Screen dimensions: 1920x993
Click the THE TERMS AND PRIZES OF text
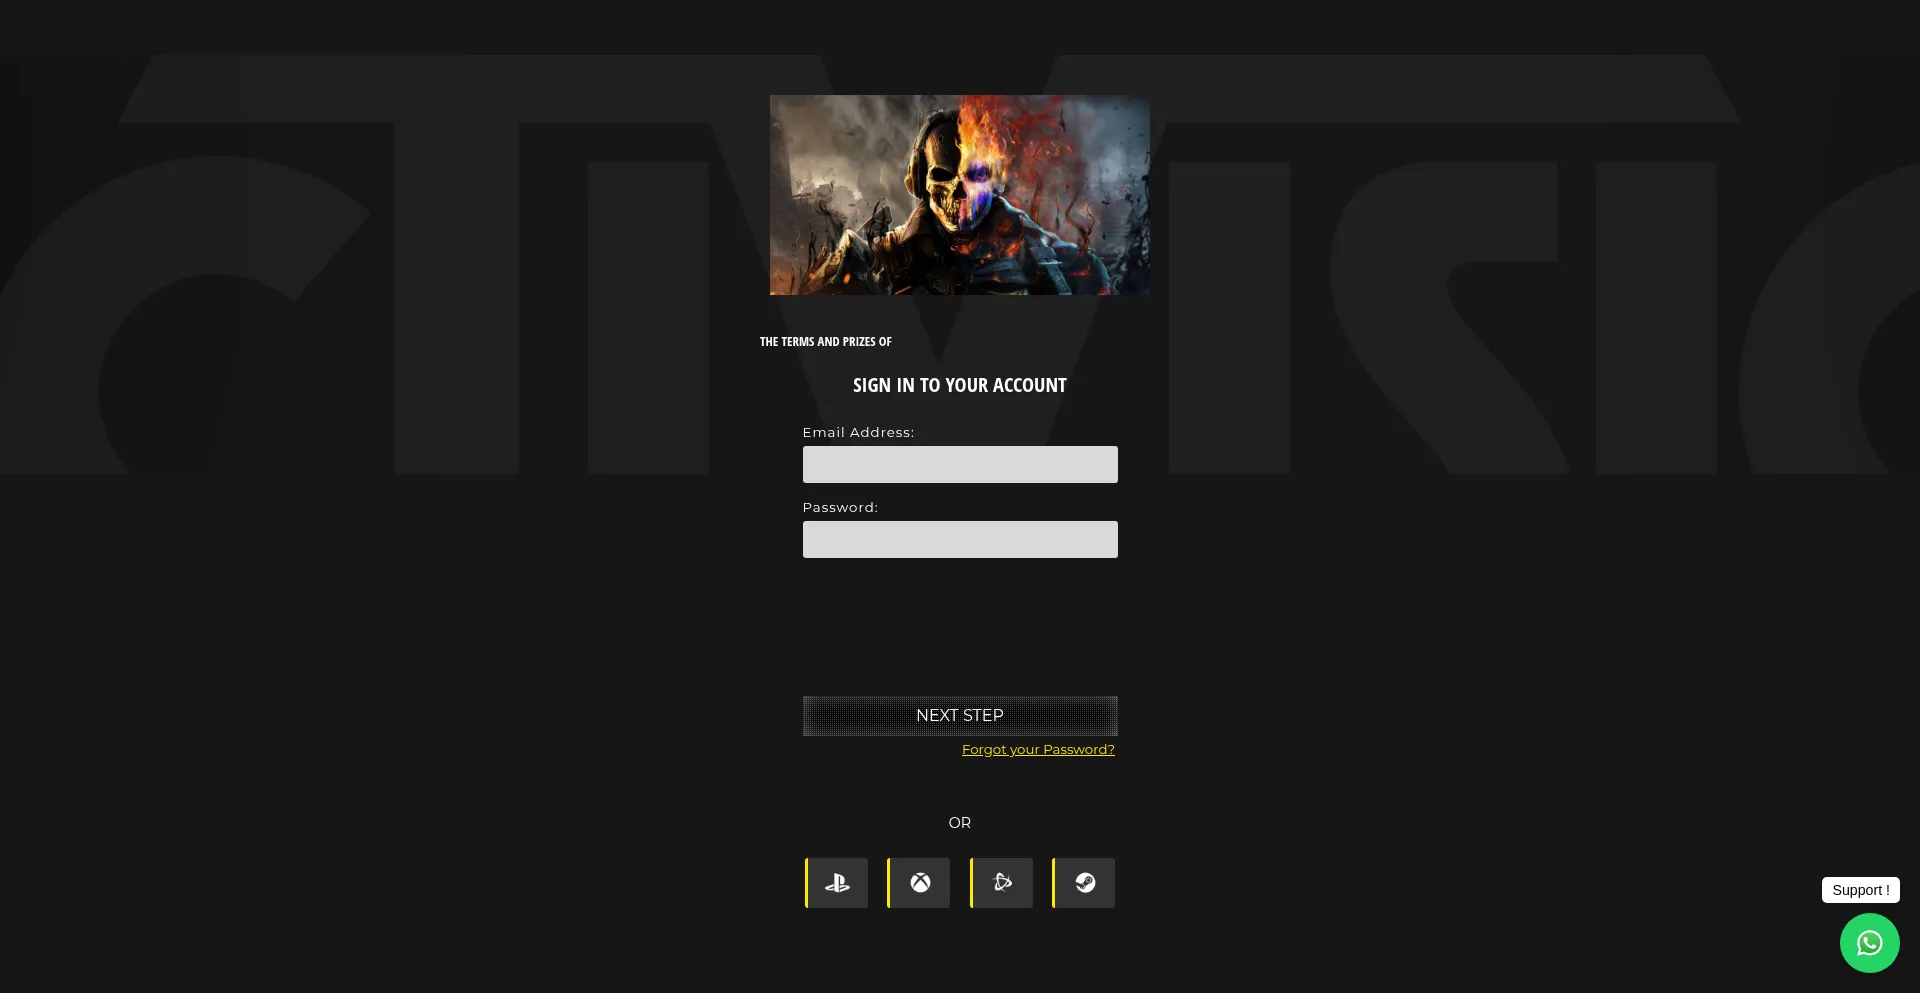tap(825, 342)
